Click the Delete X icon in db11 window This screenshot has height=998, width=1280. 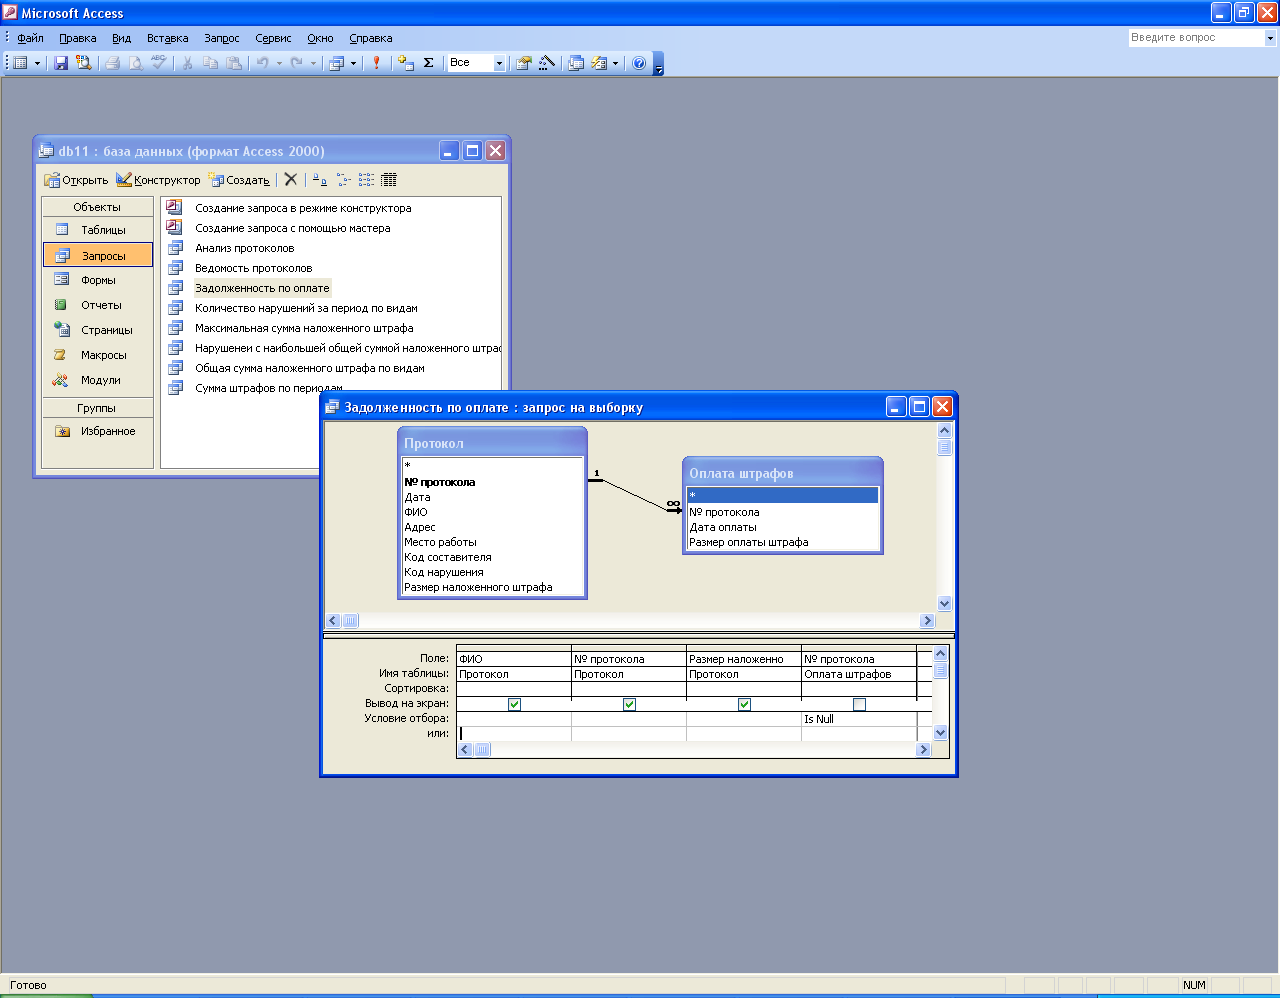[x=290, y=180]
